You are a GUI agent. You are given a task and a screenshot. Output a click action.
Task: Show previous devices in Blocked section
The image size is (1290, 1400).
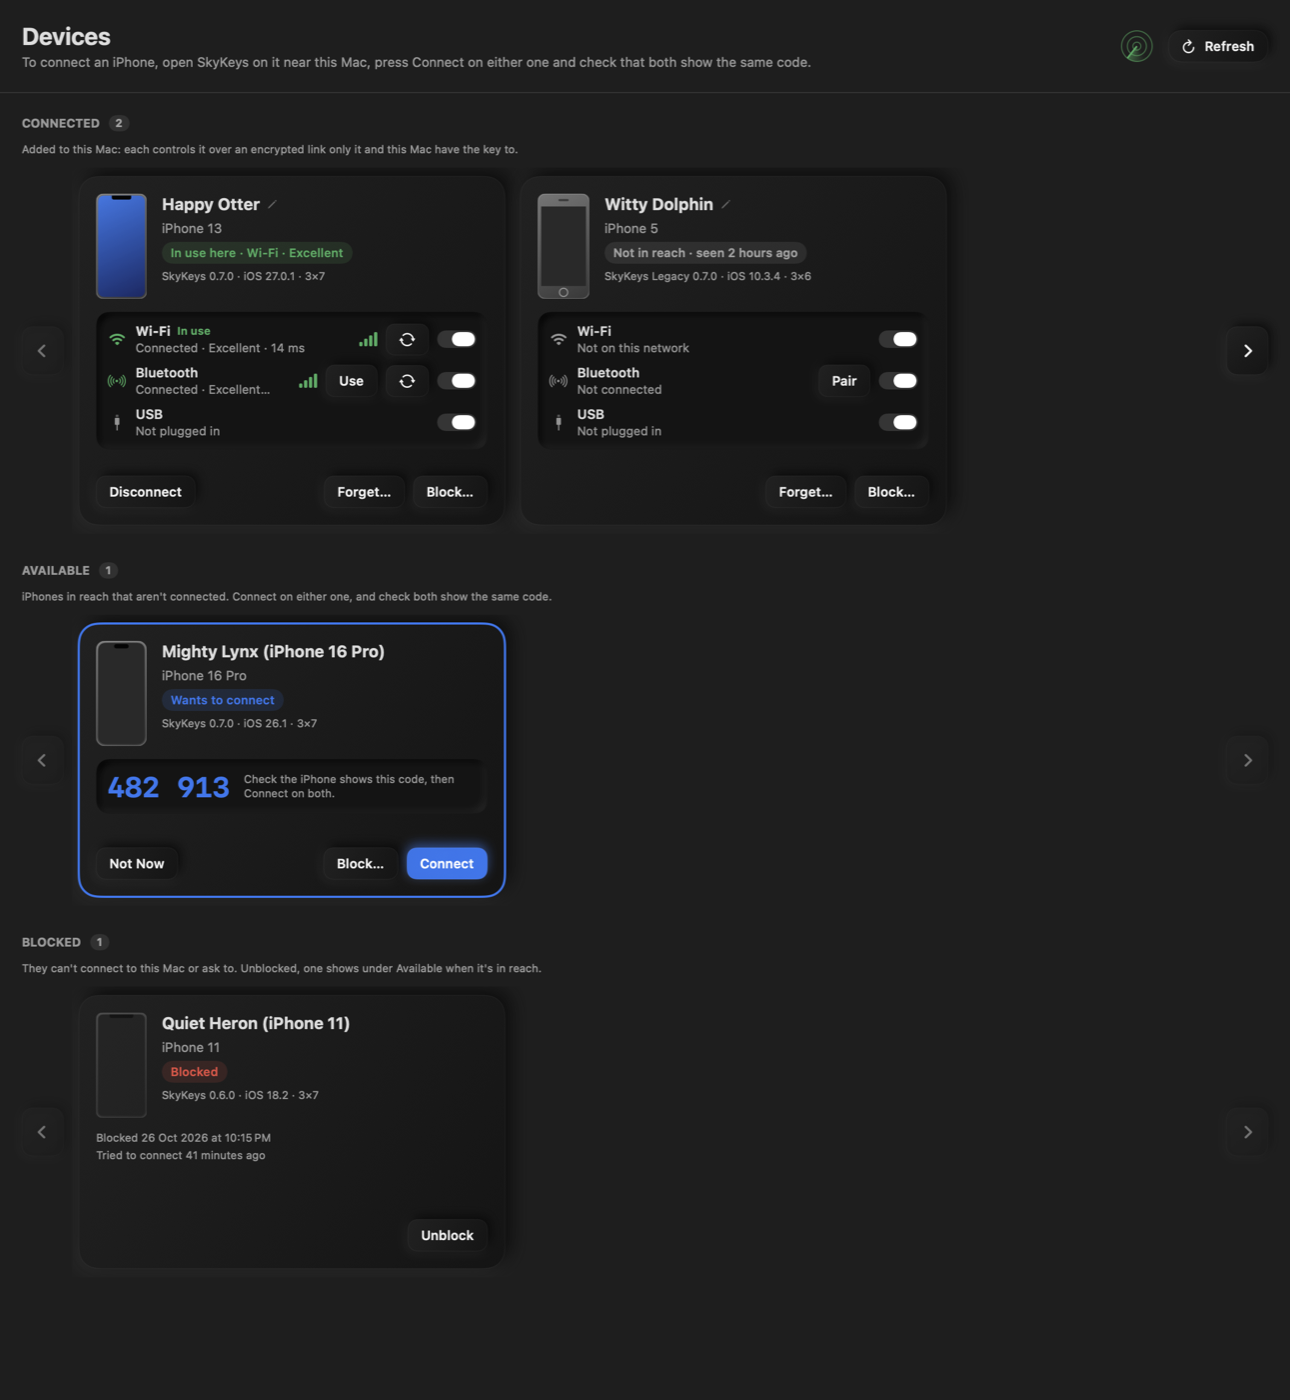coord(42,1132)
